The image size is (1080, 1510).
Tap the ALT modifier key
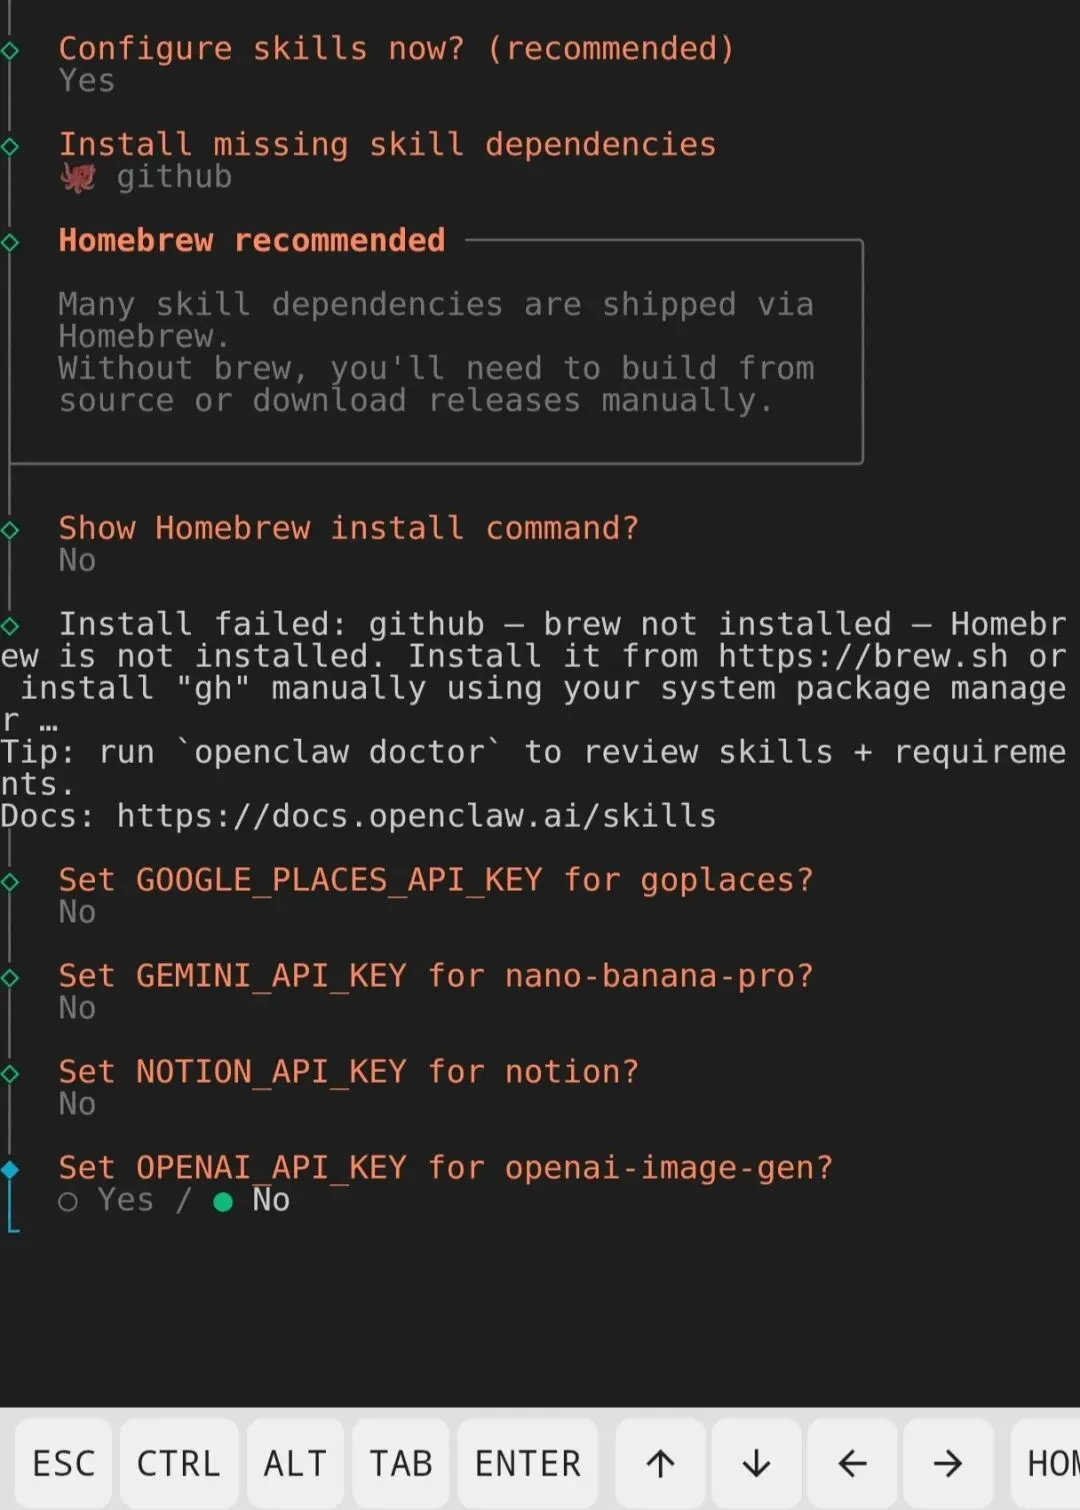point(295,1463)
